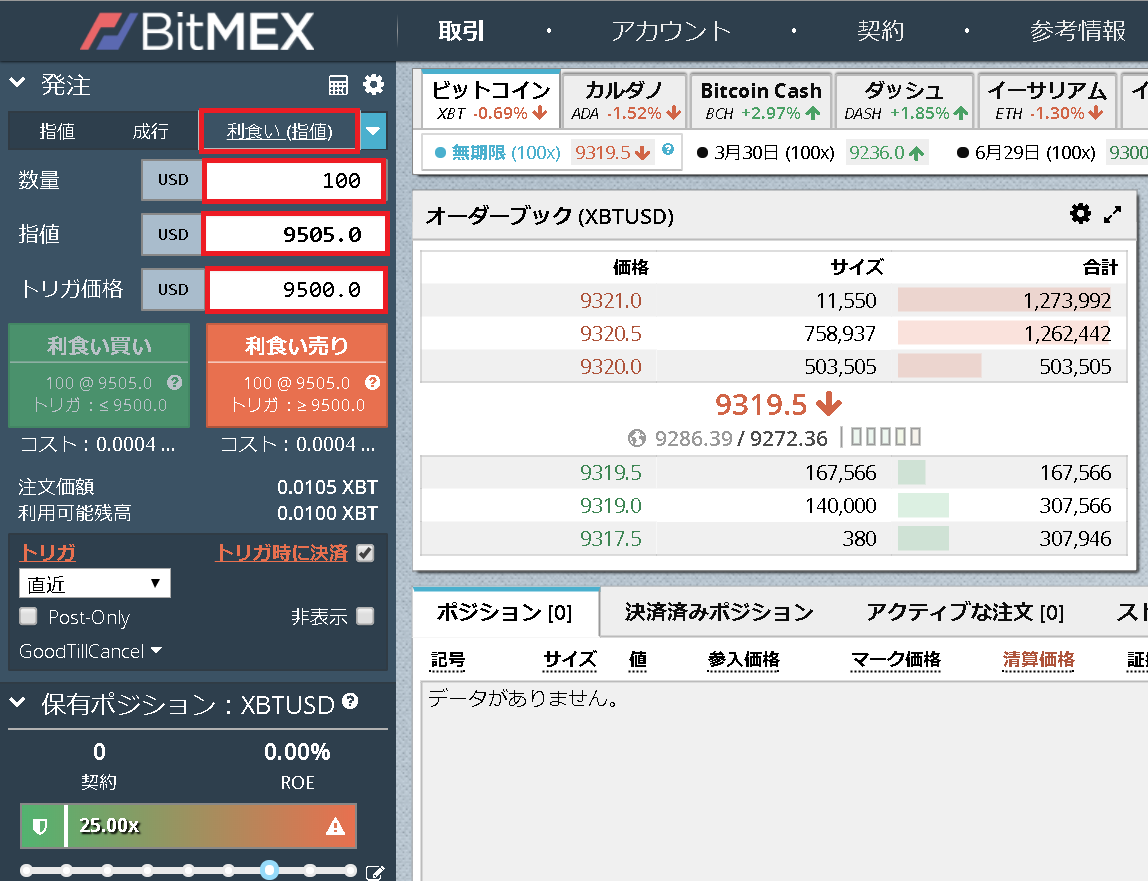Sort by 参入価格 column header
This screenshot has height=881, width=1148.
point(743,659)
